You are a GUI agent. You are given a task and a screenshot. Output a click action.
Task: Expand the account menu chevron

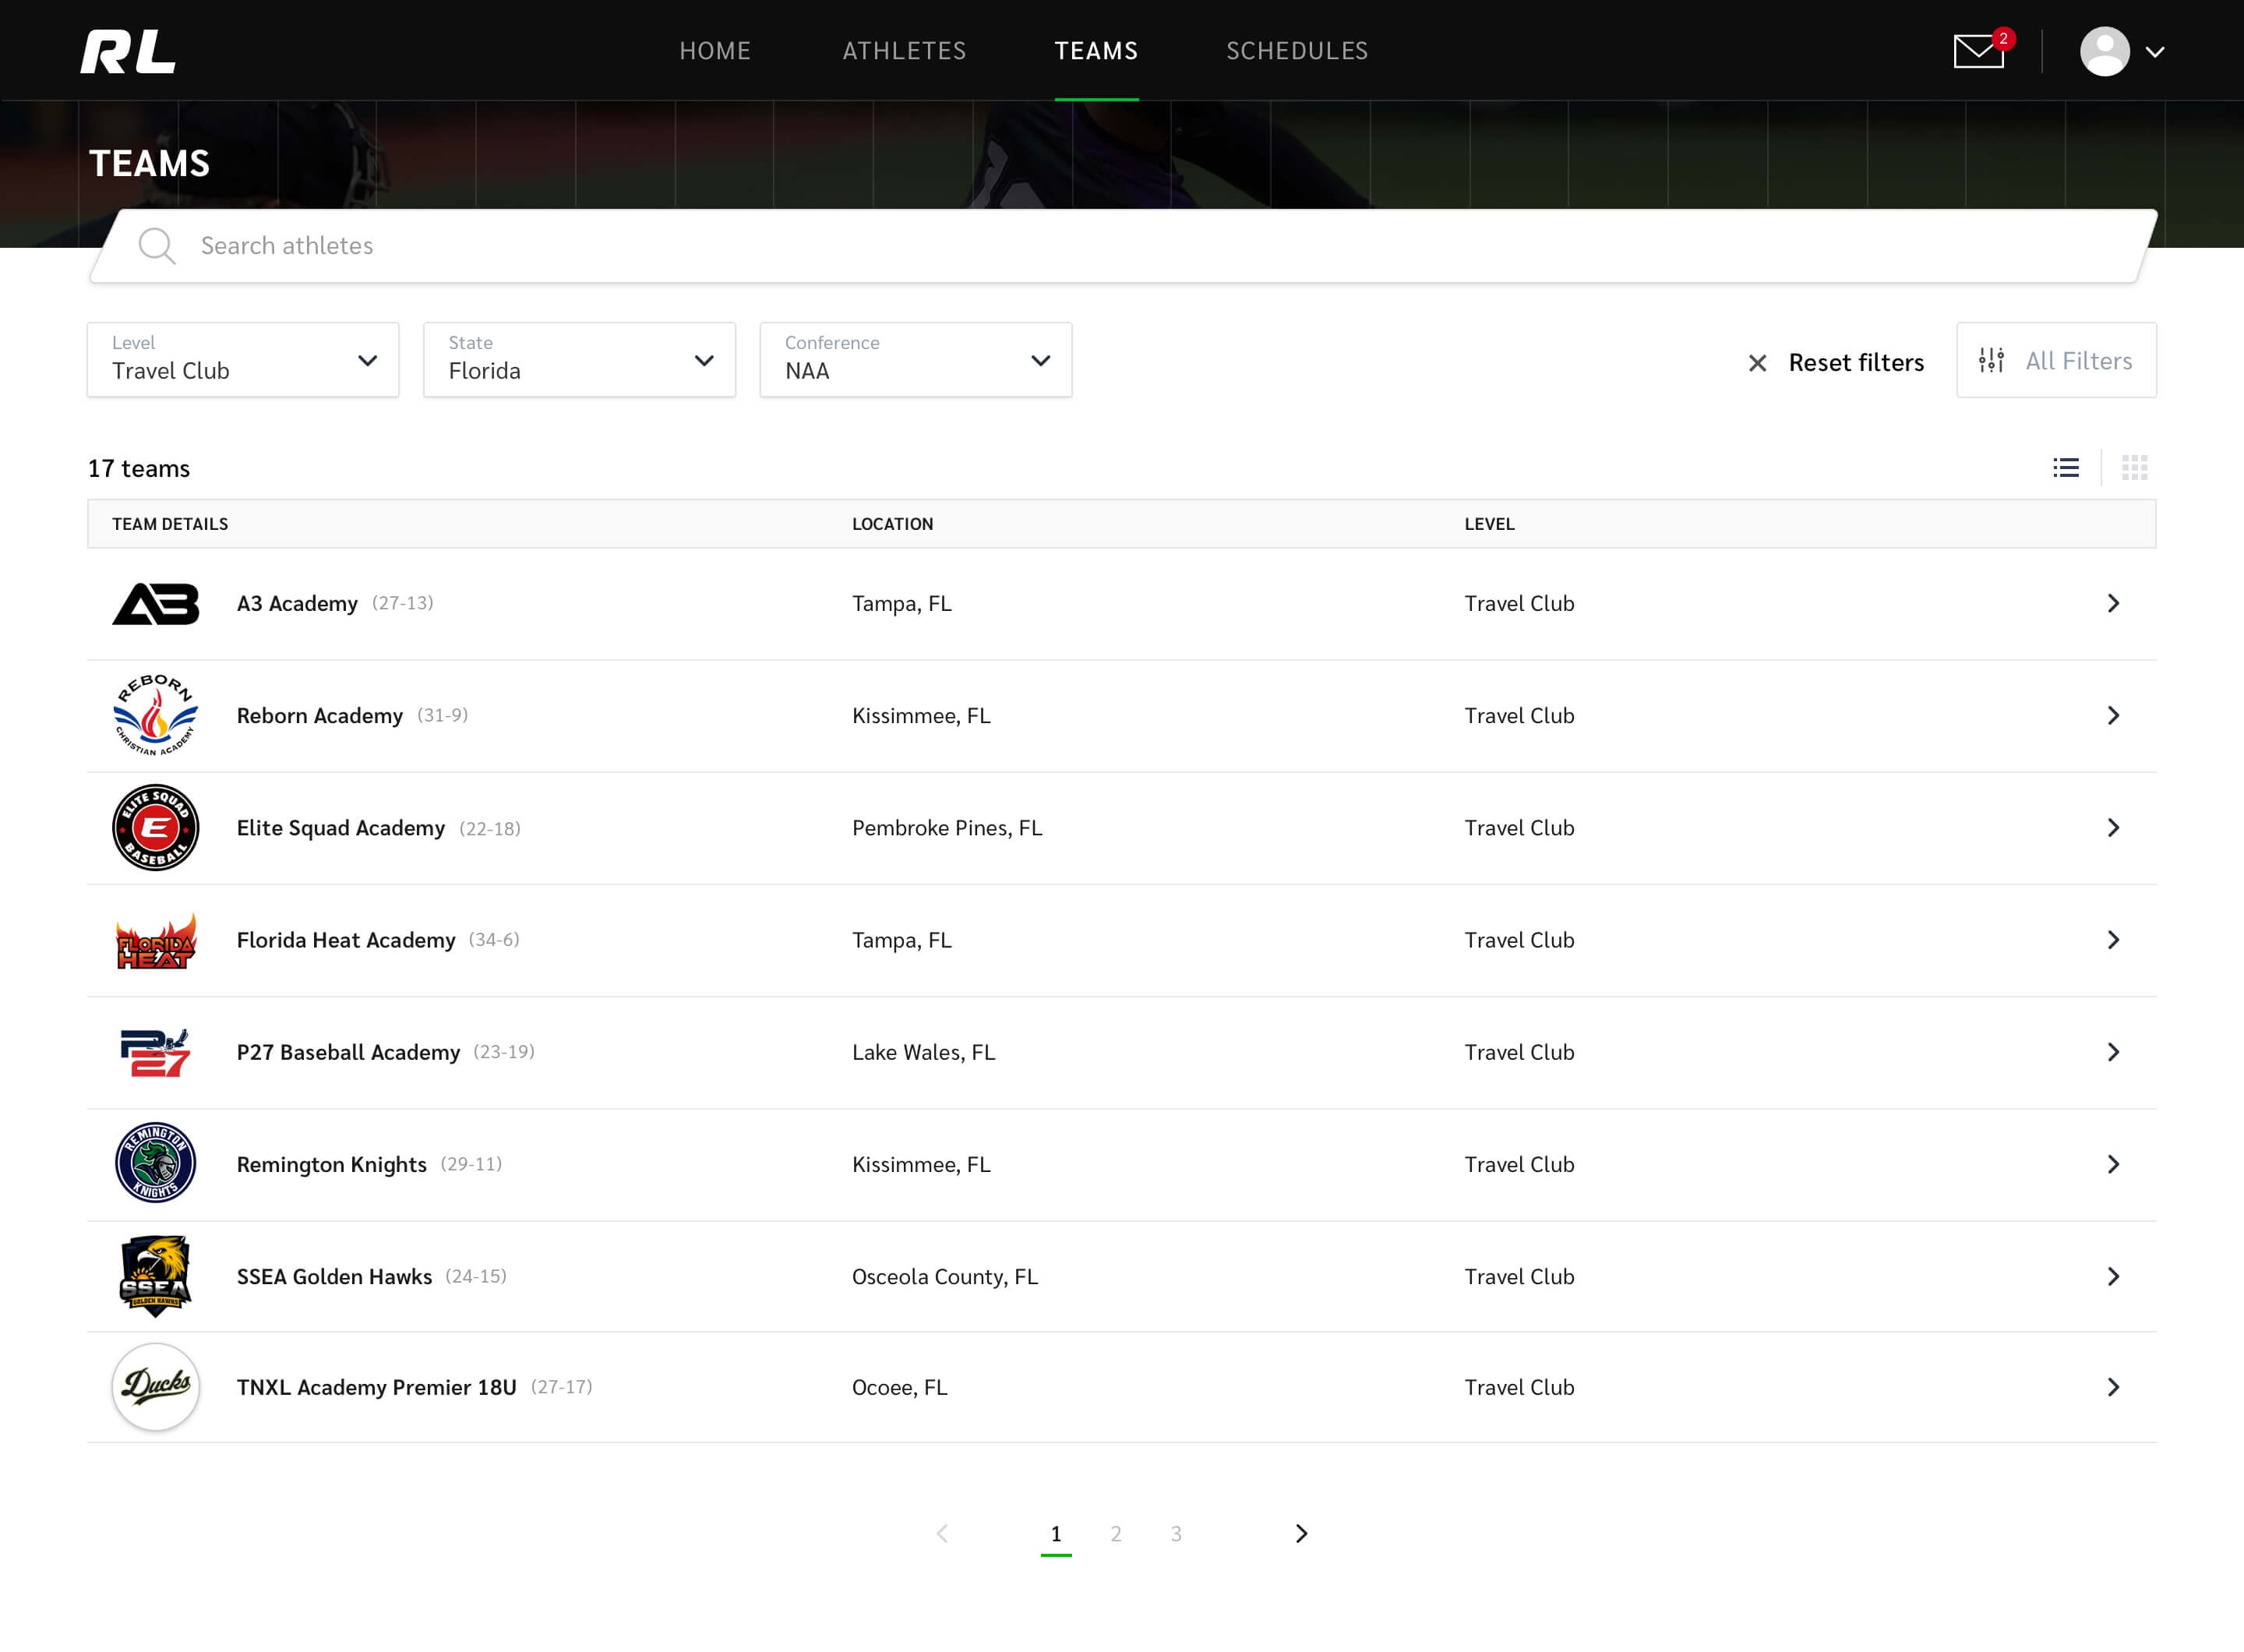click(x=2157, y=52)
